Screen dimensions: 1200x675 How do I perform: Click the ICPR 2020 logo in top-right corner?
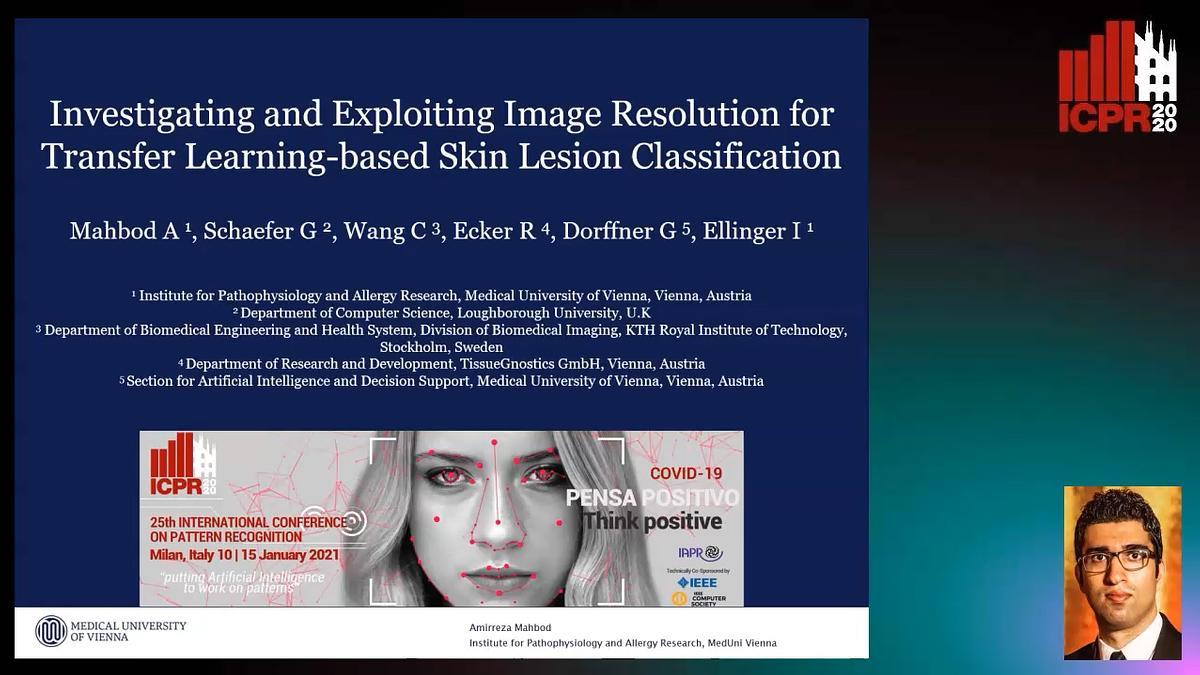(x=1117, y=78)
